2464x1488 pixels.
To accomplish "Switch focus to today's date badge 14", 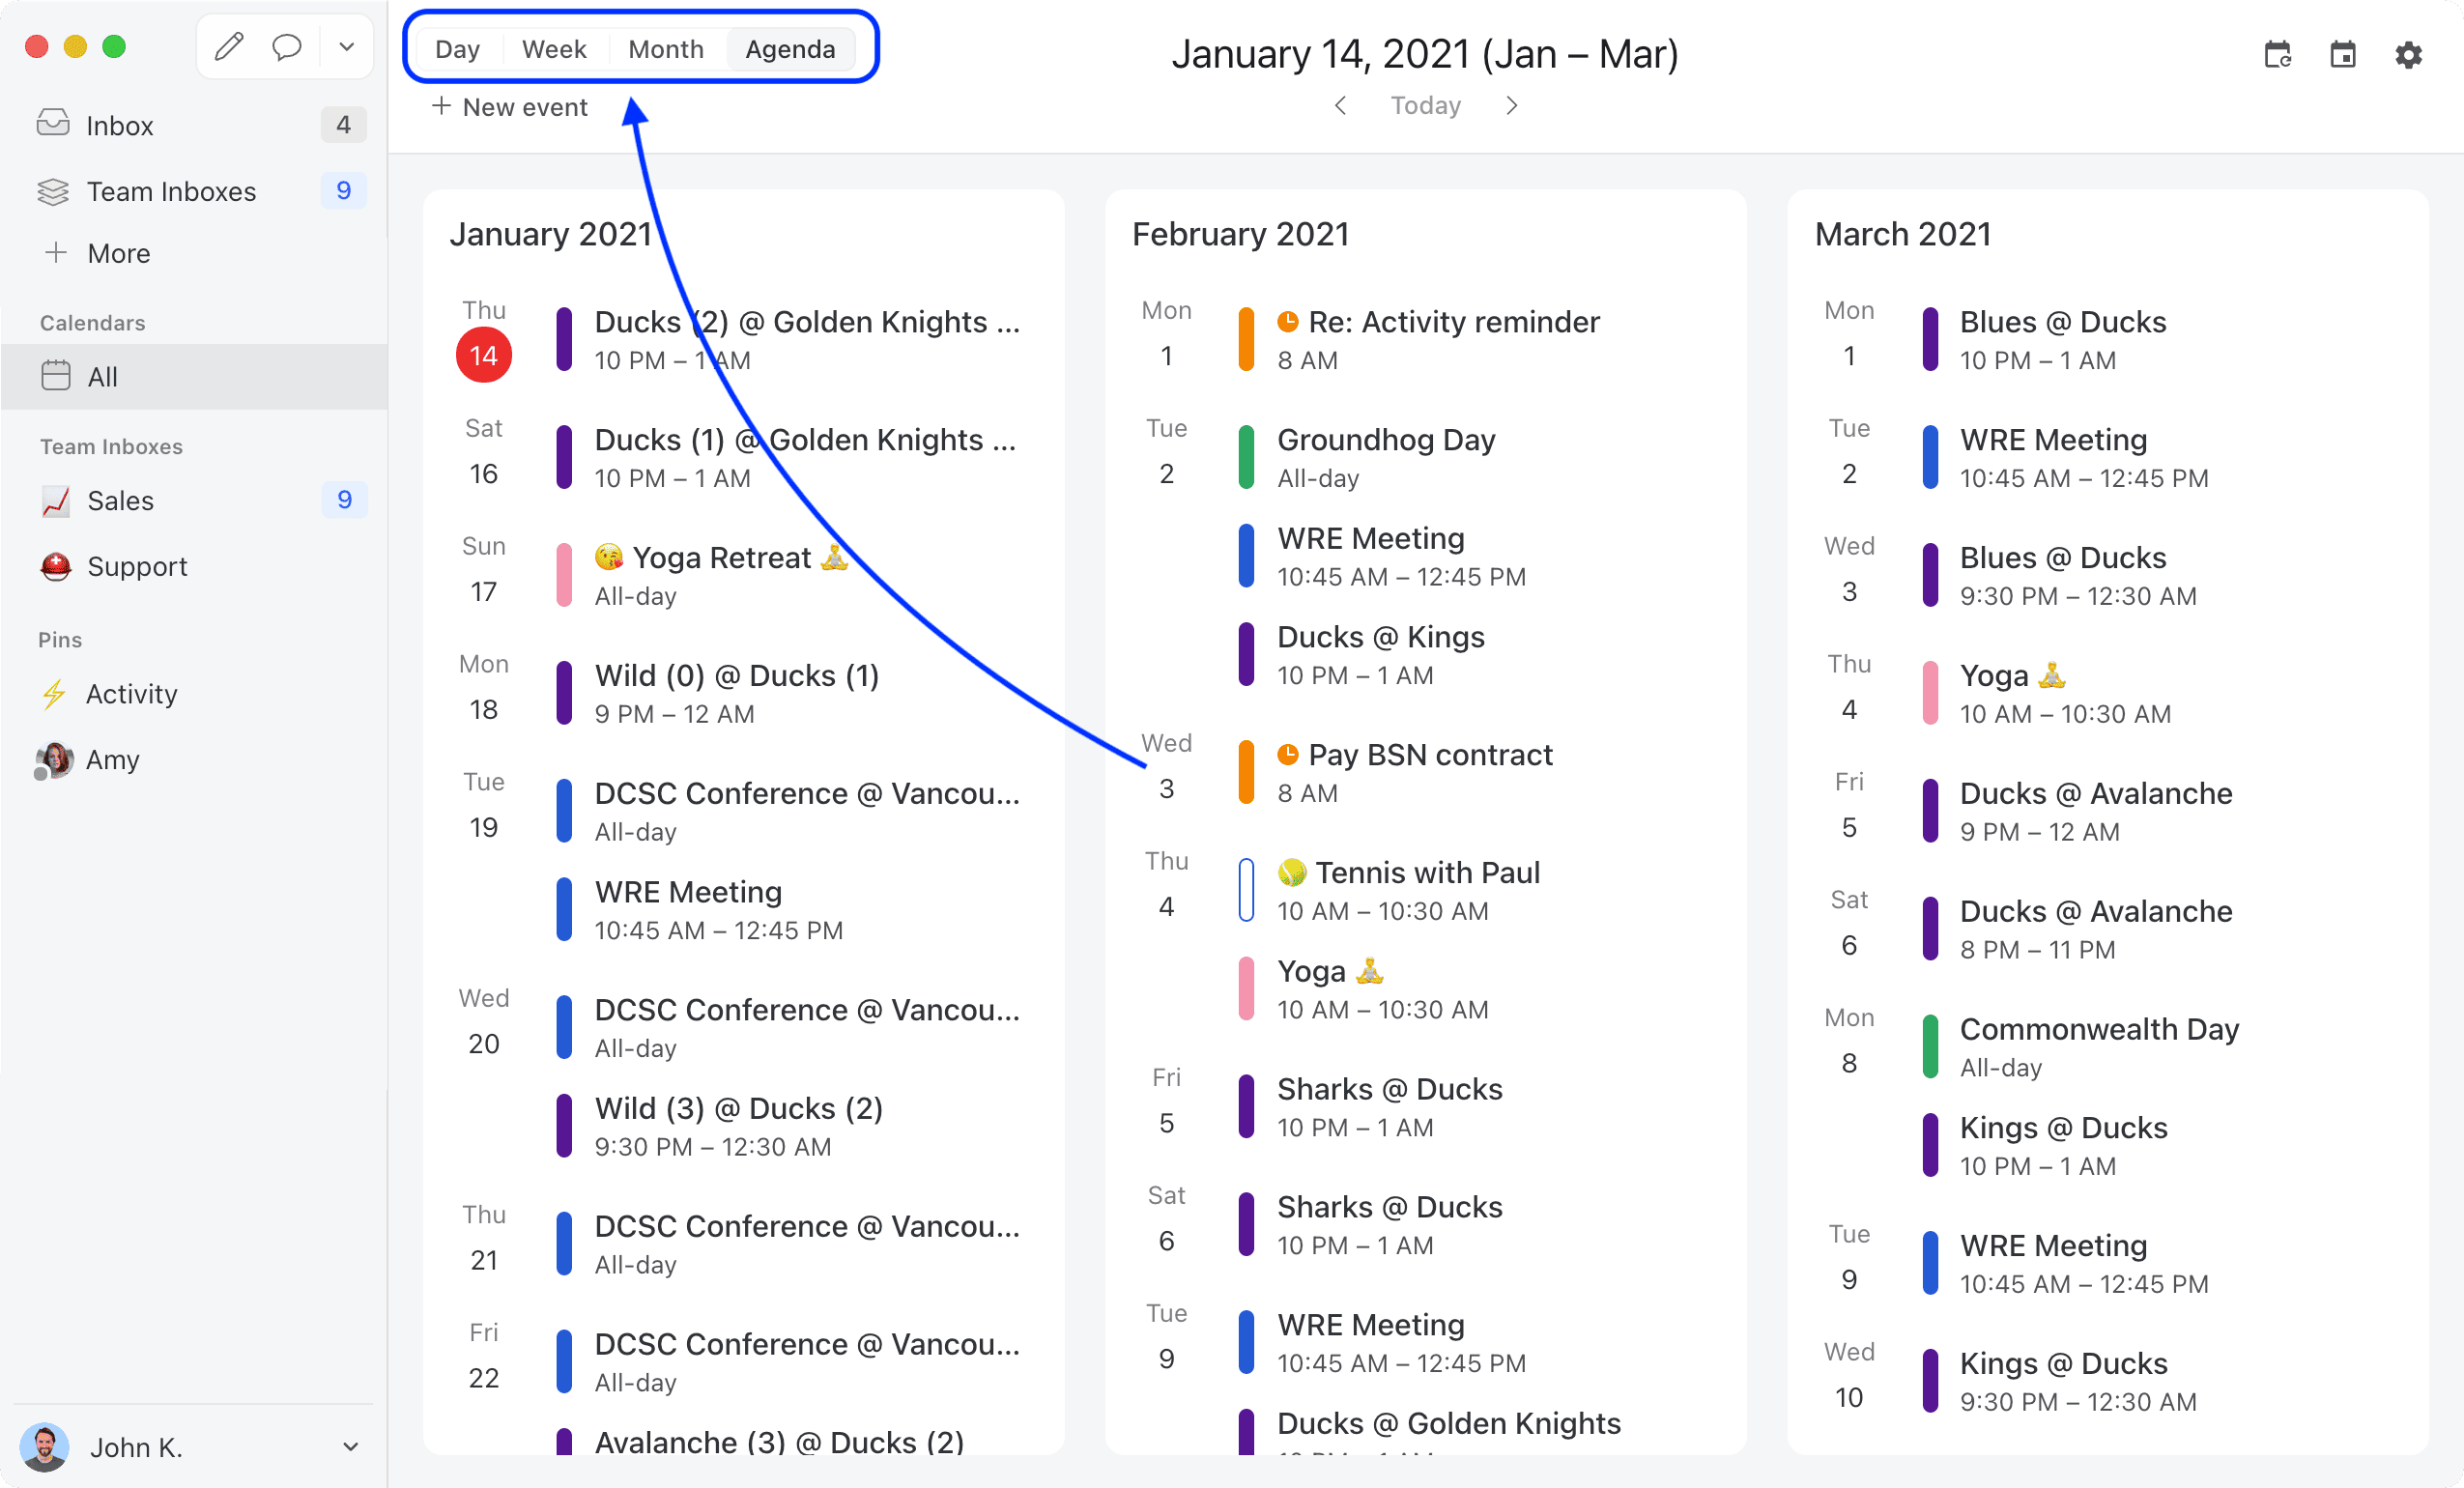I will 483,355.
